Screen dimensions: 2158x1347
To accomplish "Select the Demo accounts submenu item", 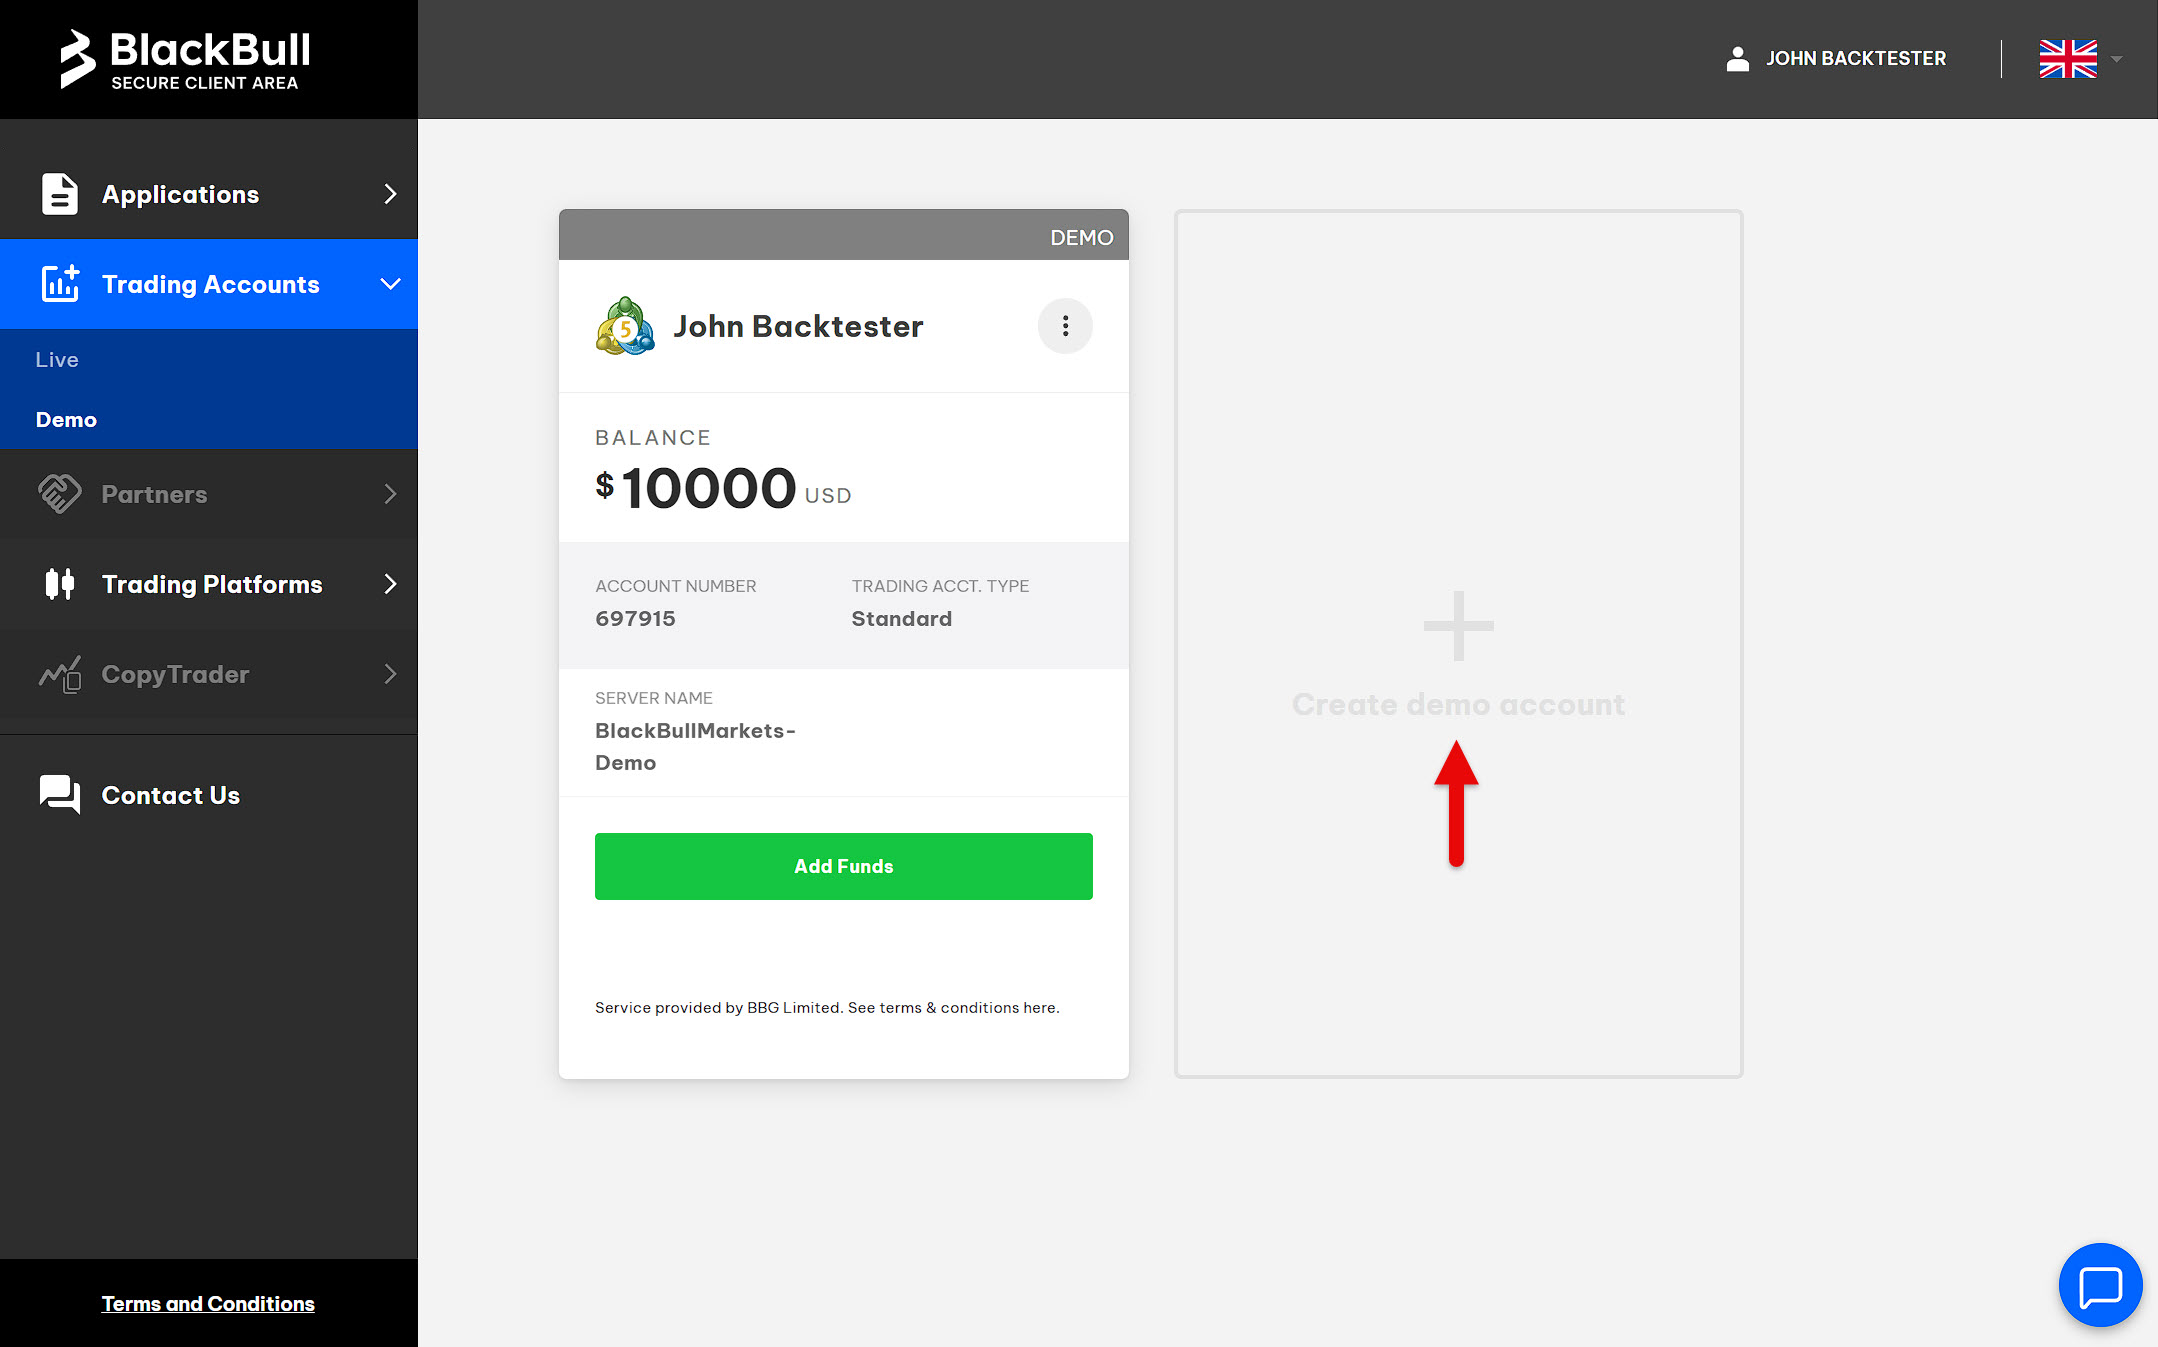I will coord(66,420).
